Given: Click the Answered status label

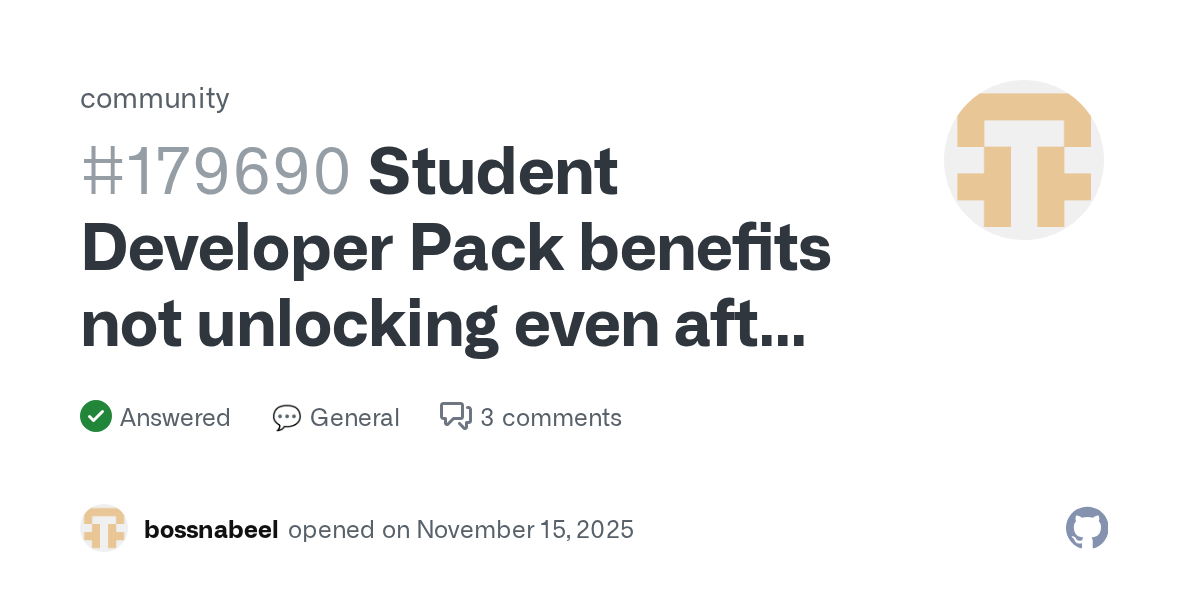Looking at the screenshot, I should click(x=175, y=417).
